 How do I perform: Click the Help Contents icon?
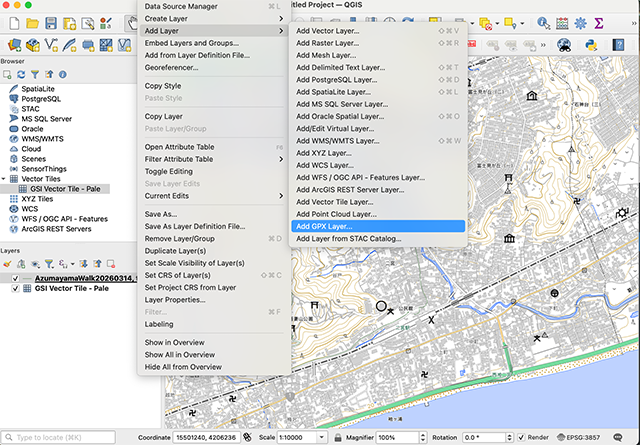click(618, 45)
